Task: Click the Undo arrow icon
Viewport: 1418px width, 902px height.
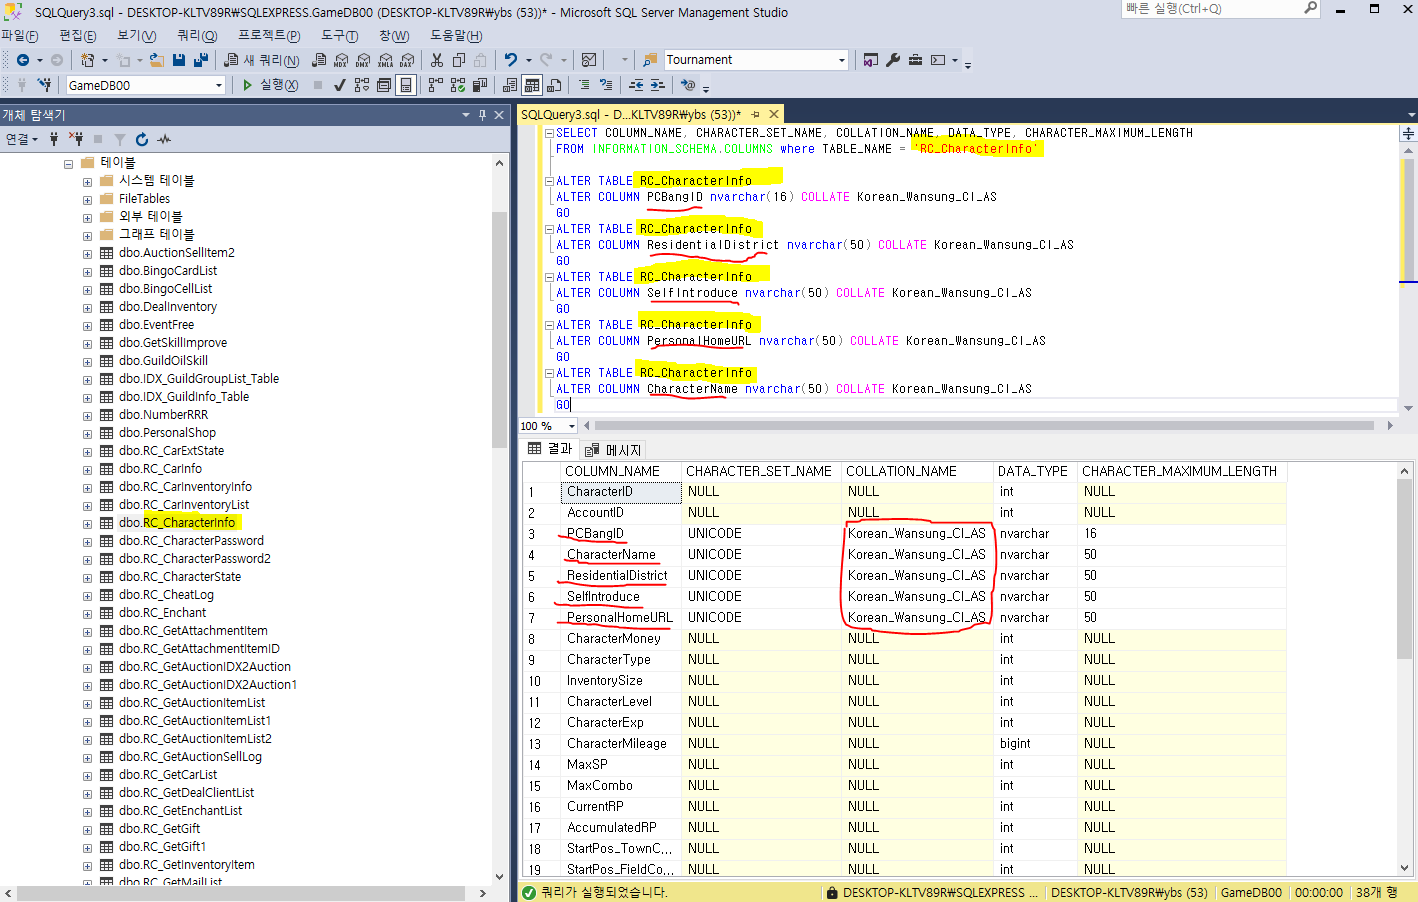Action: (x=510, y=60)
